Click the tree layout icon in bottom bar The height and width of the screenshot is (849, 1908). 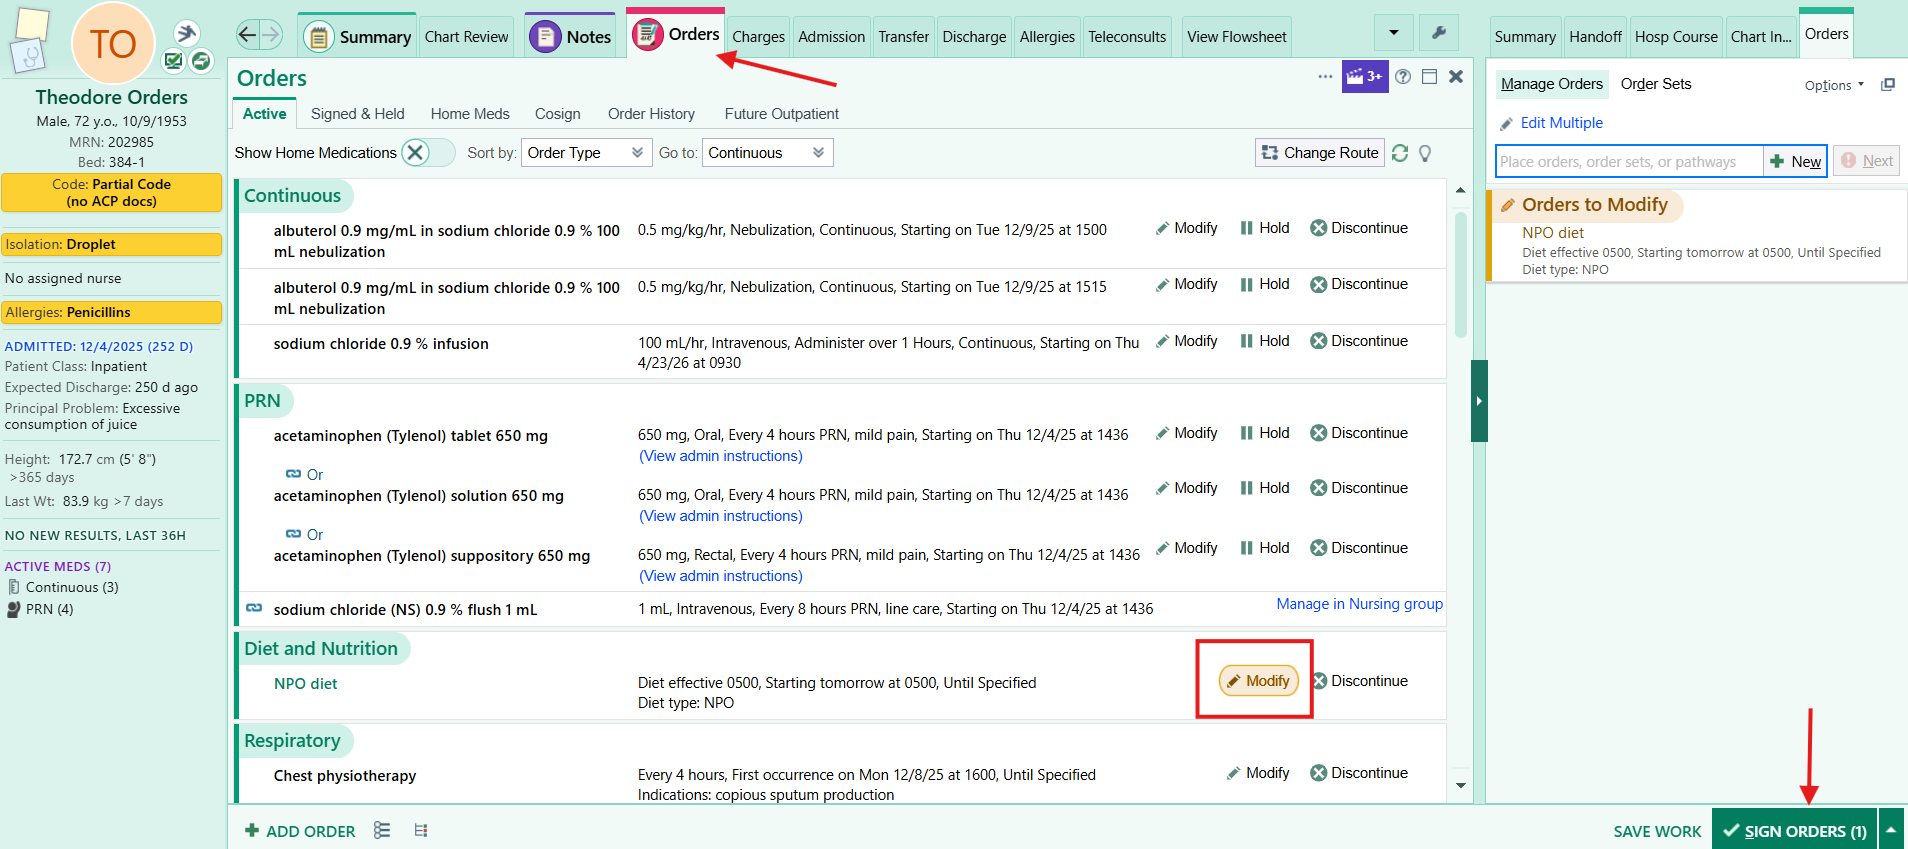click(x=421, y=830)
